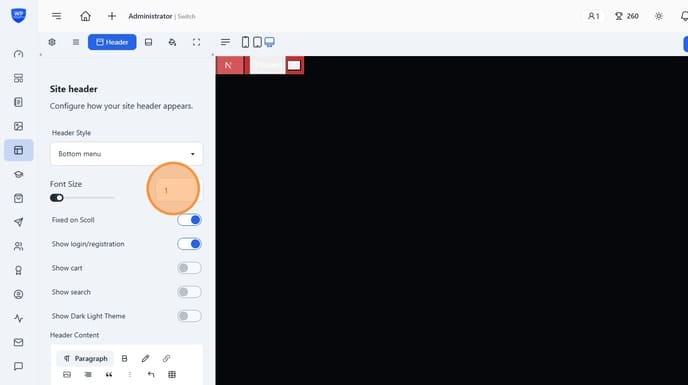
Task: Select the desktop device preview icon
Action: tap(269, 42)
